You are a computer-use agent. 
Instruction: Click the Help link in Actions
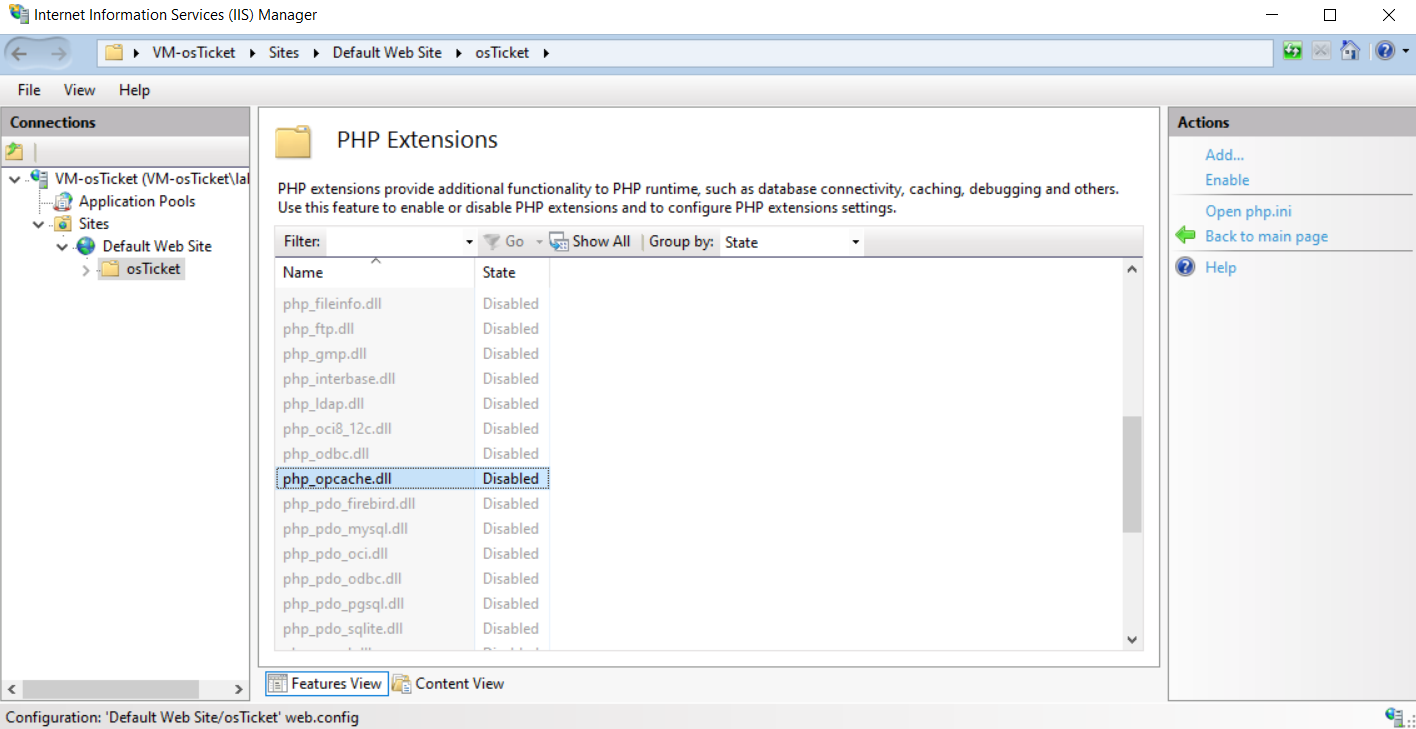1220,267
